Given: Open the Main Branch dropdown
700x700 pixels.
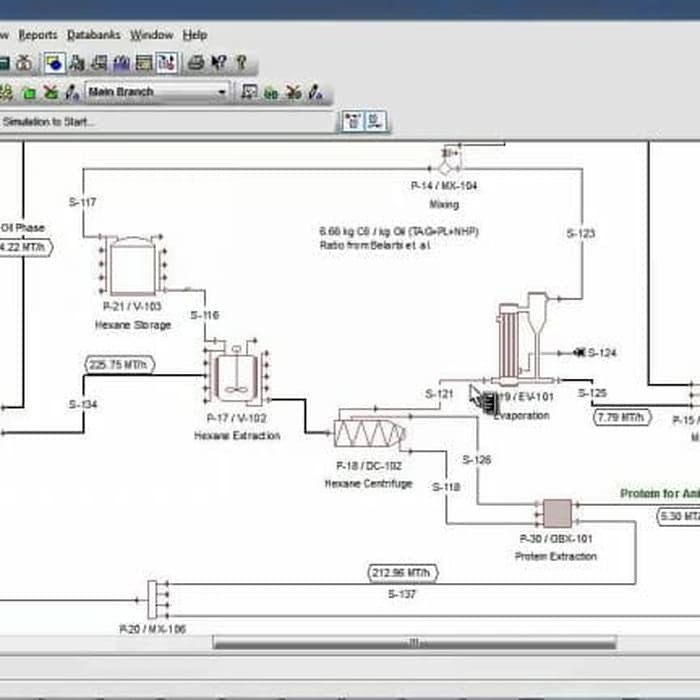Looking at the screenshot, I should point(158,92).
